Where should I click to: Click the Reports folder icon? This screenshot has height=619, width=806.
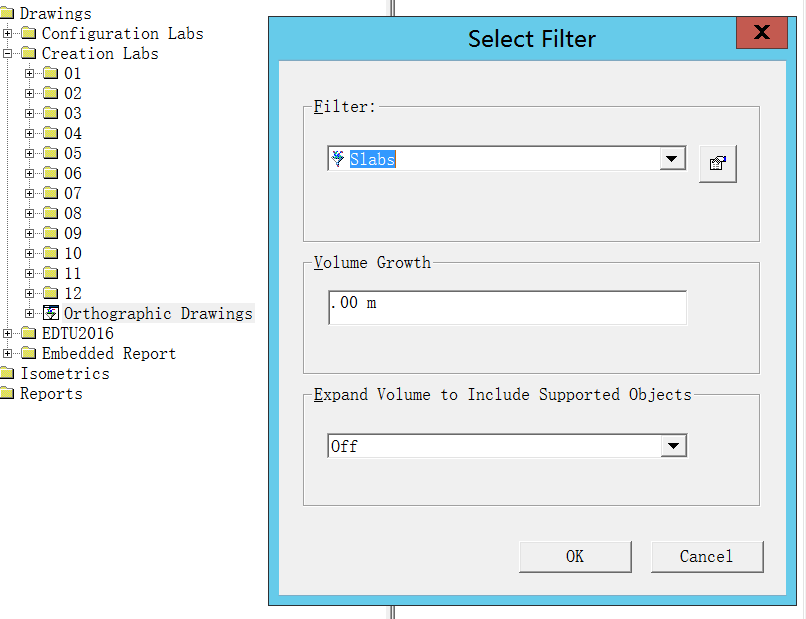(7, 393)
